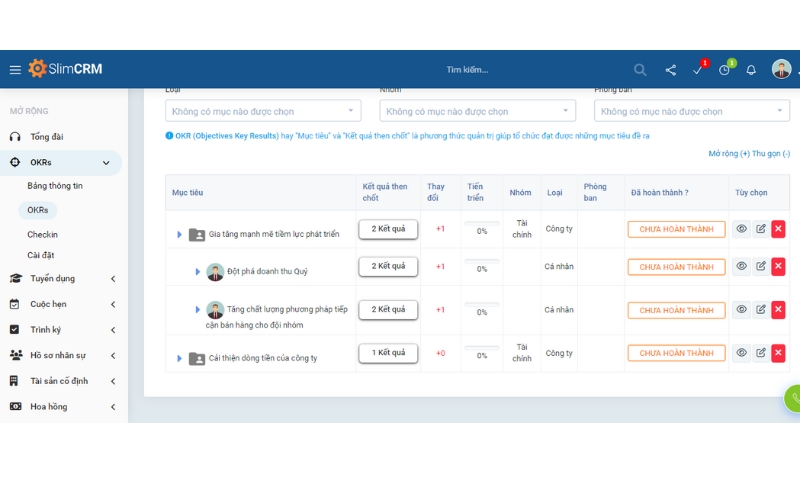Viewport: 800px width, 500px height.
Task: Open the tasks checkmark icon
Action: (x=697, y=70)
